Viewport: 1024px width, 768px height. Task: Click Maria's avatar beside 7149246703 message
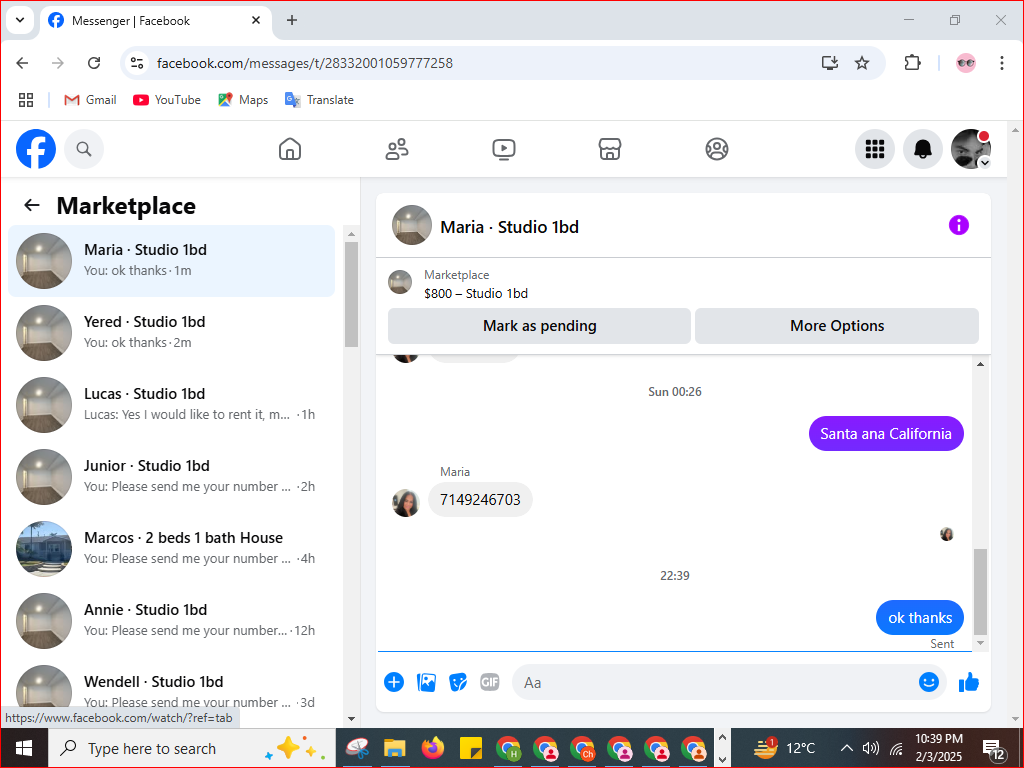[x=406, y=503]
